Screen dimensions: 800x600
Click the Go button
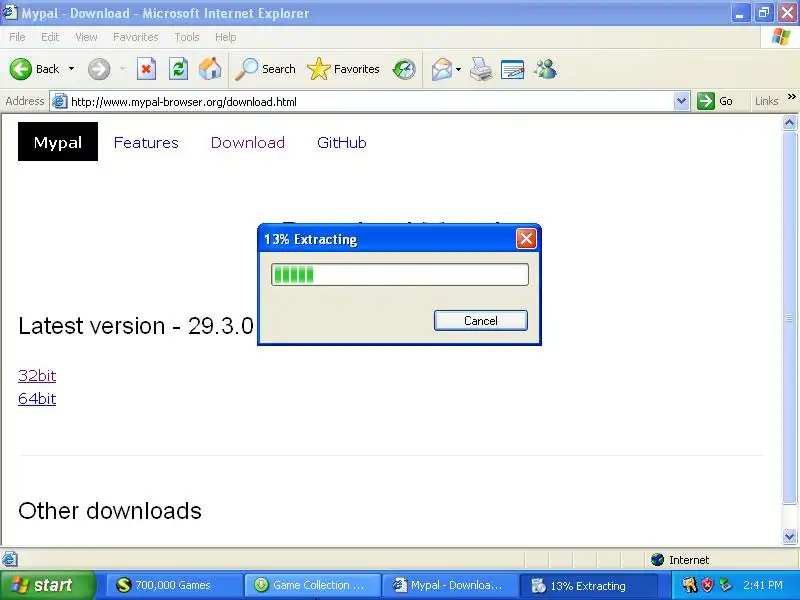pos(715,101)
